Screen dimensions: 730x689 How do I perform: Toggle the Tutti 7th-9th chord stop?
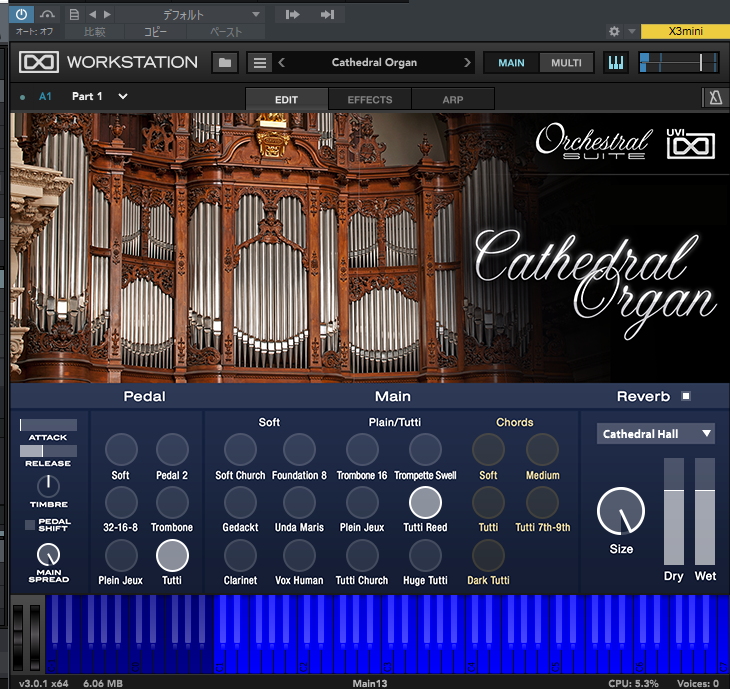pyautogui.click(x=542, y=503)
